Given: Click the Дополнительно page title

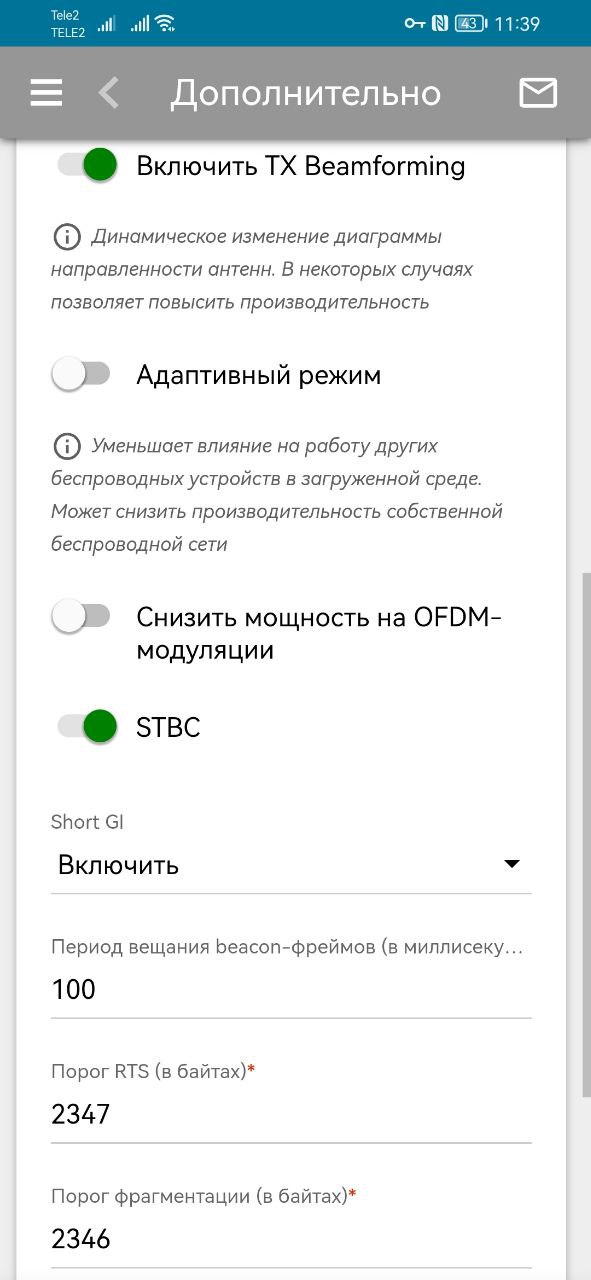Looking at the screenshot, I should tap(305, 93).
